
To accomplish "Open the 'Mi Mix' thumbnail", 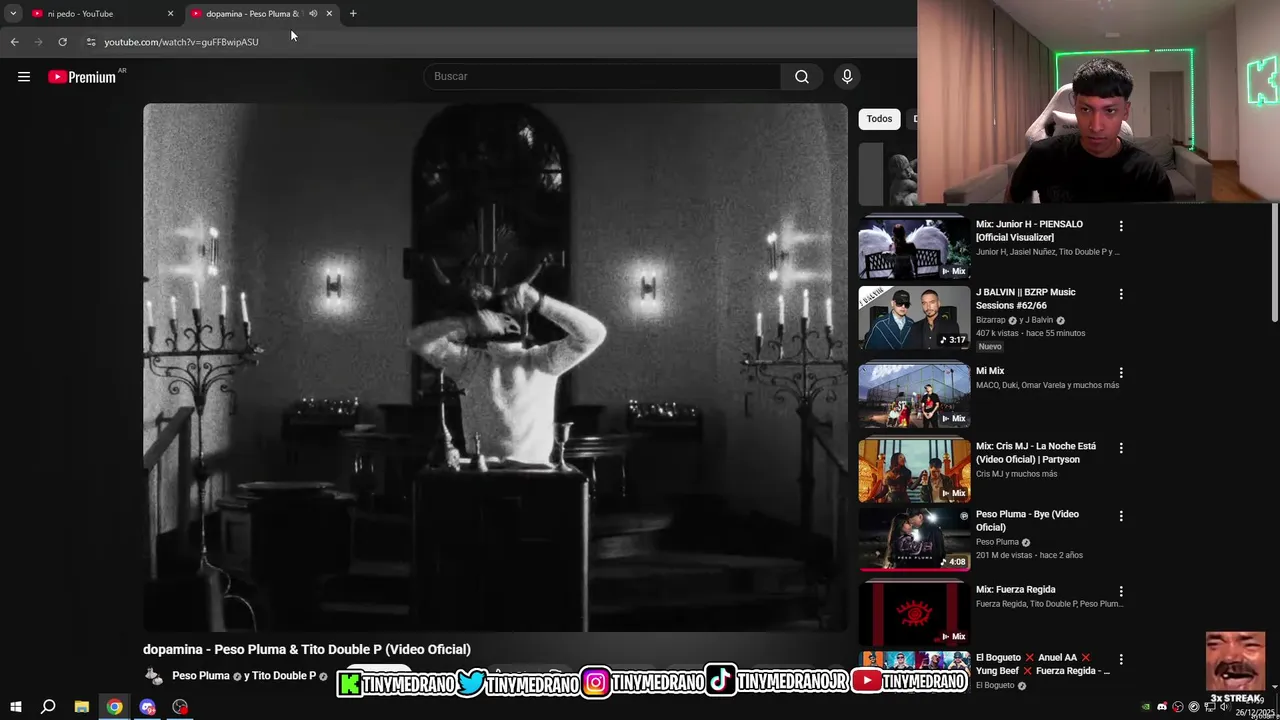I will (x=914, y=395).
